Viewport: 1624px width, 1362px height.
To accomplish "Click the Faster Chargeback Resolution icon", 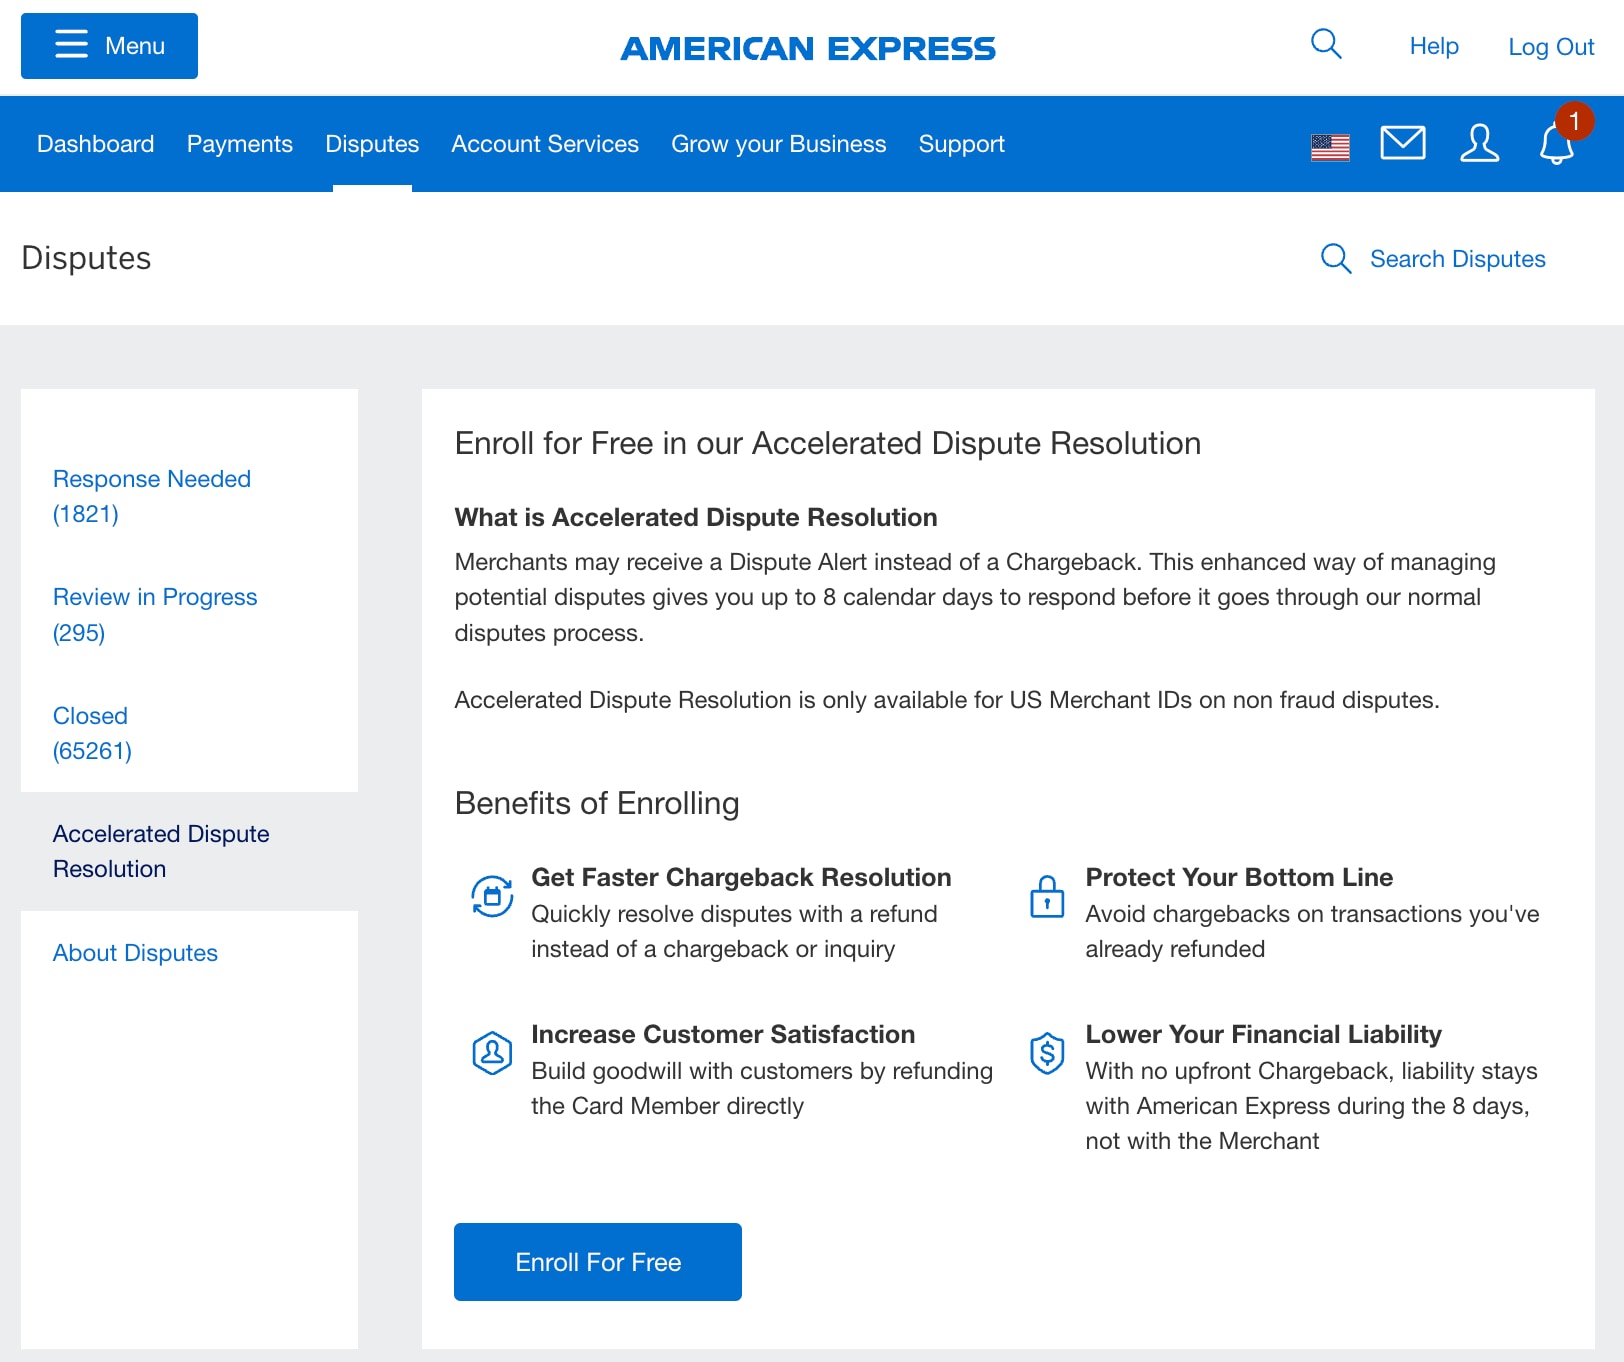I will (x=492, y=896).
